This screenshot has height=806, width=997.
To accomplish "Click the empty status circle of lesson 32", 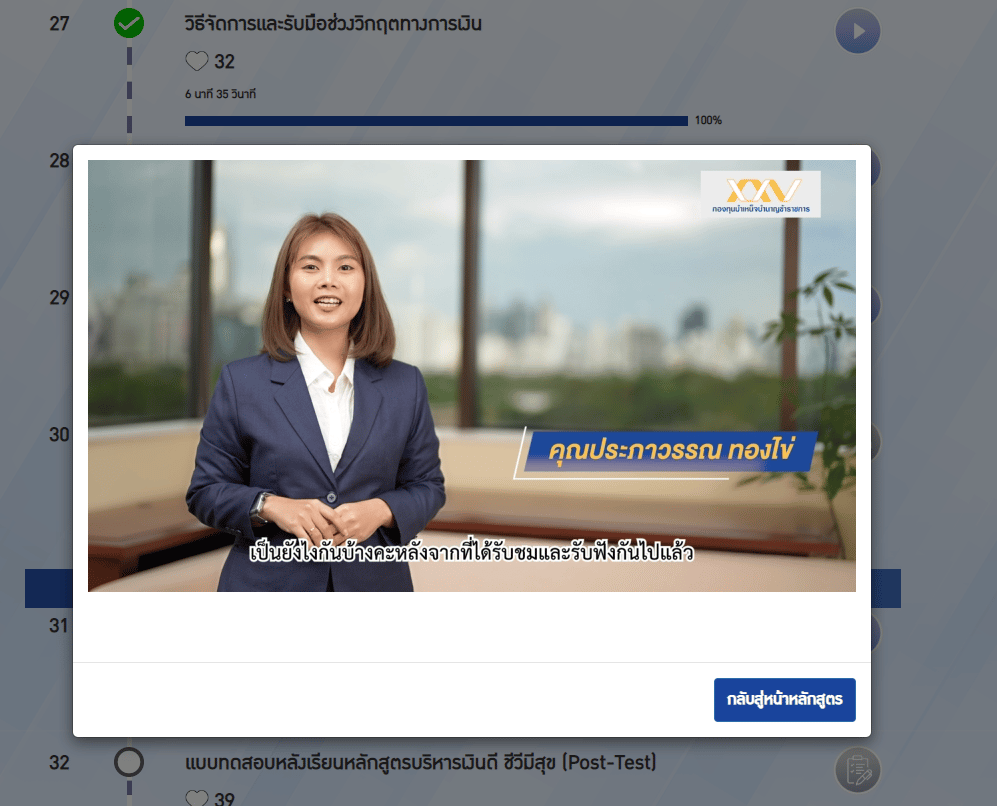I will tap(128, 762).
